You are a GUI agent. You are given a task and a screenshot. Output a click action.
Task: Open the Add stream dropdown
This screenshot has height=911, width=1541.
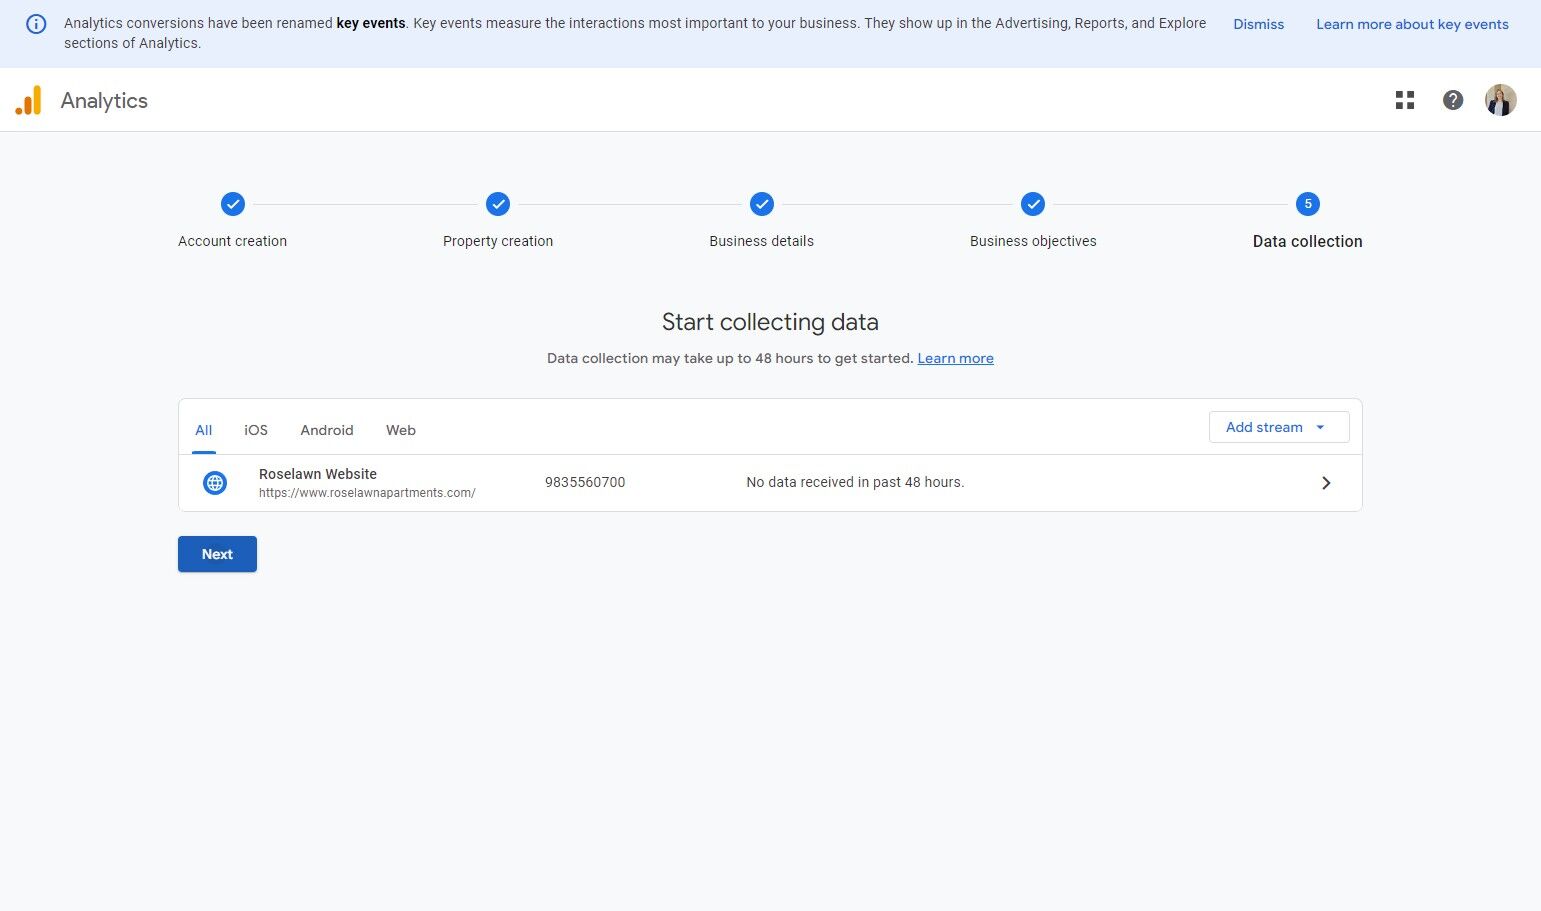1279,427
